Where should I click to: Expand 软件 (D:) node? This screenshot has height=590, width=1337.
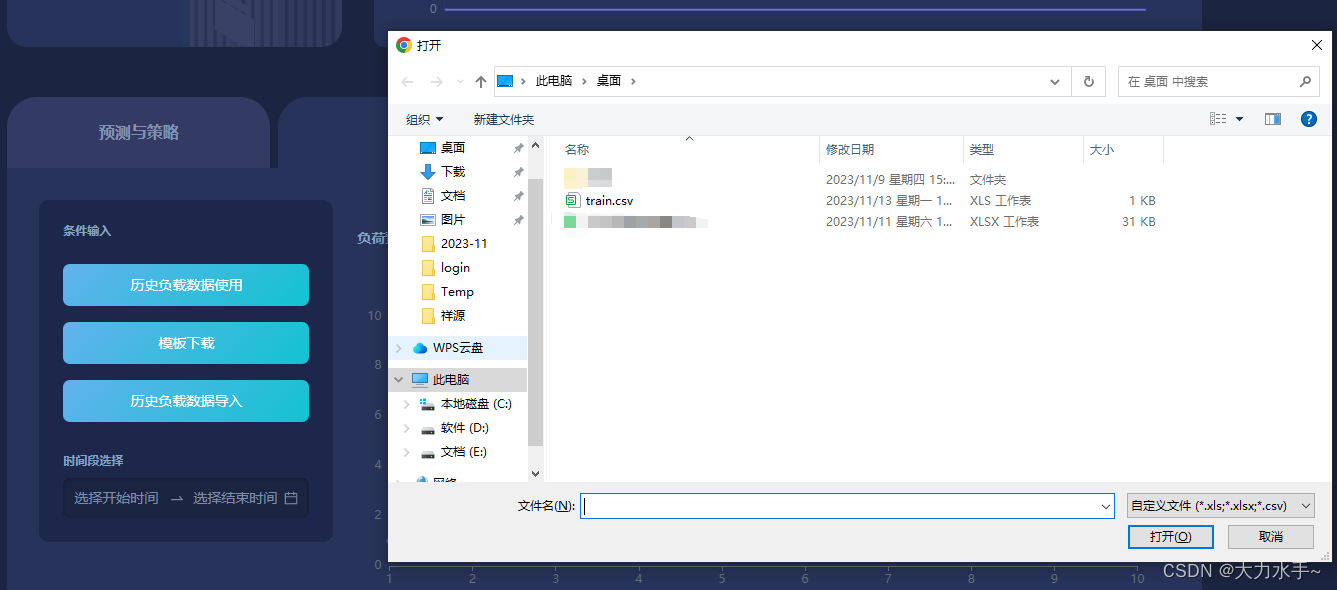(407, 428)
